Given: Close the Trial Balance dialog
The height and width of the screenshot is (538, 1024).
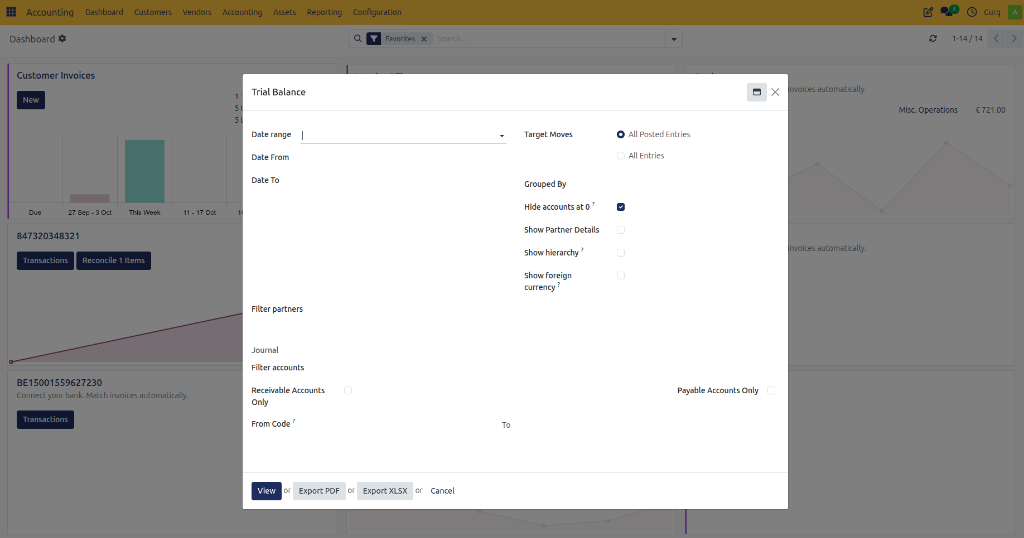Looking at the screenshot, I should (775, 92).
